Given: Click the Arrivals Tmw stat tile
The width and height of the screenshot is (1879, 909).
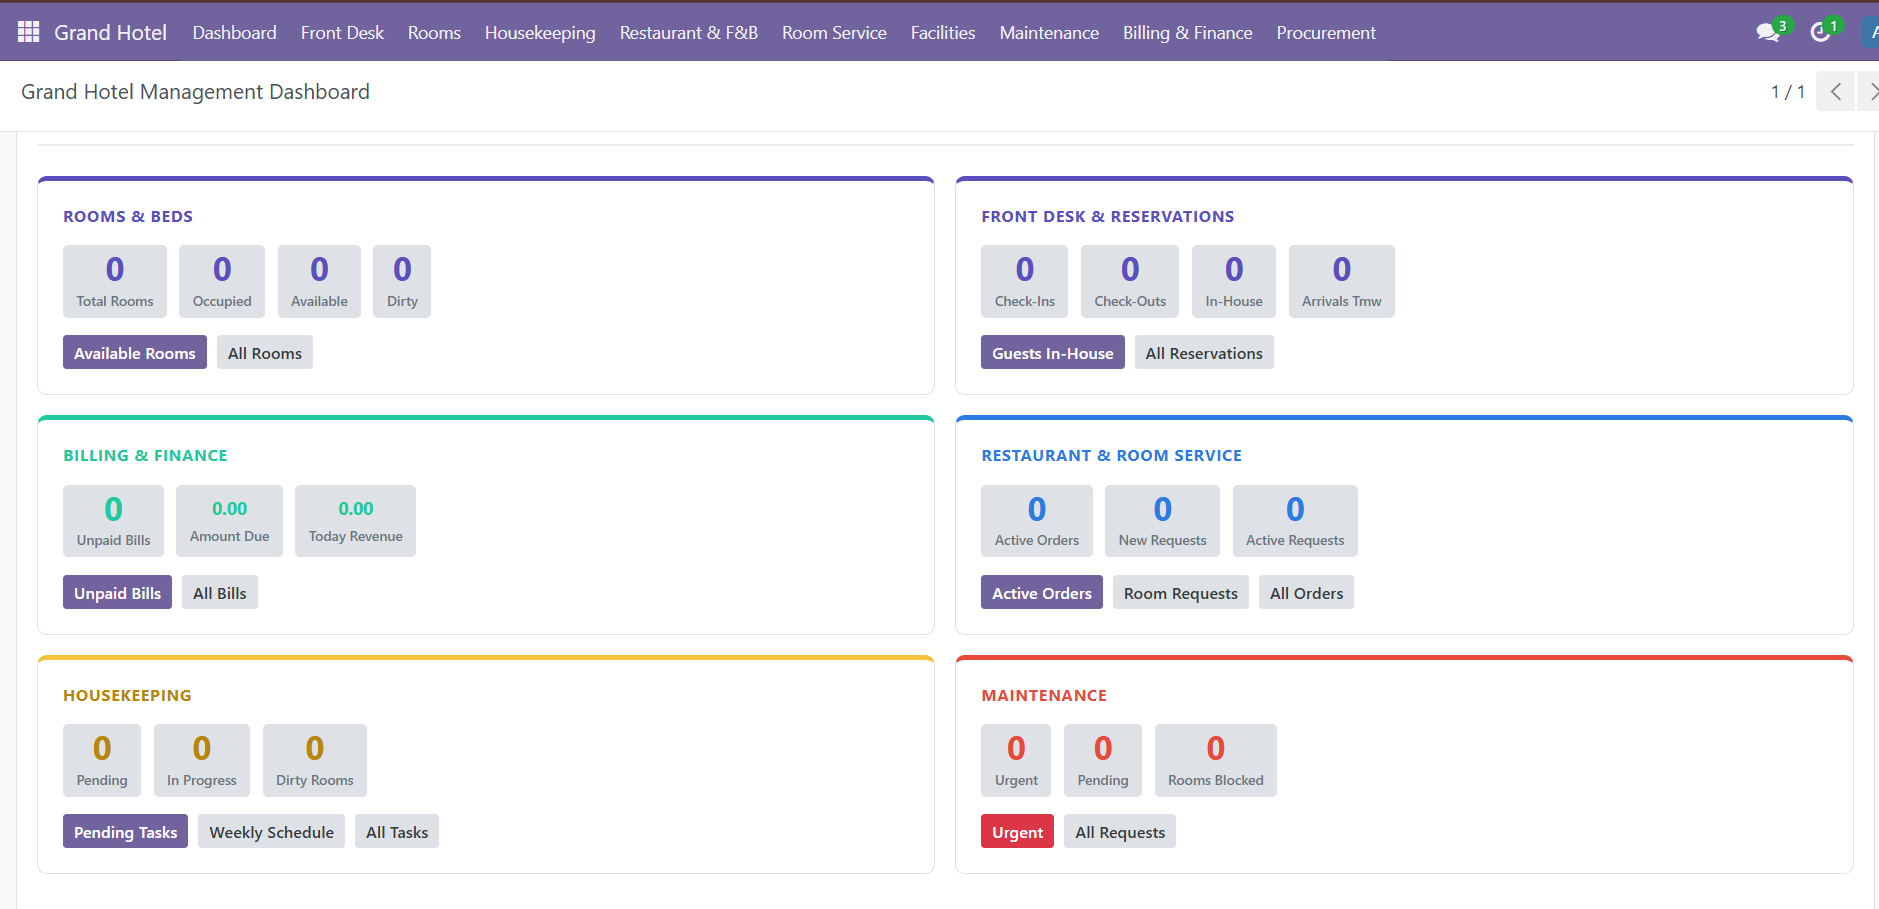Looking at the screenshot, I should click(1341, 281).
